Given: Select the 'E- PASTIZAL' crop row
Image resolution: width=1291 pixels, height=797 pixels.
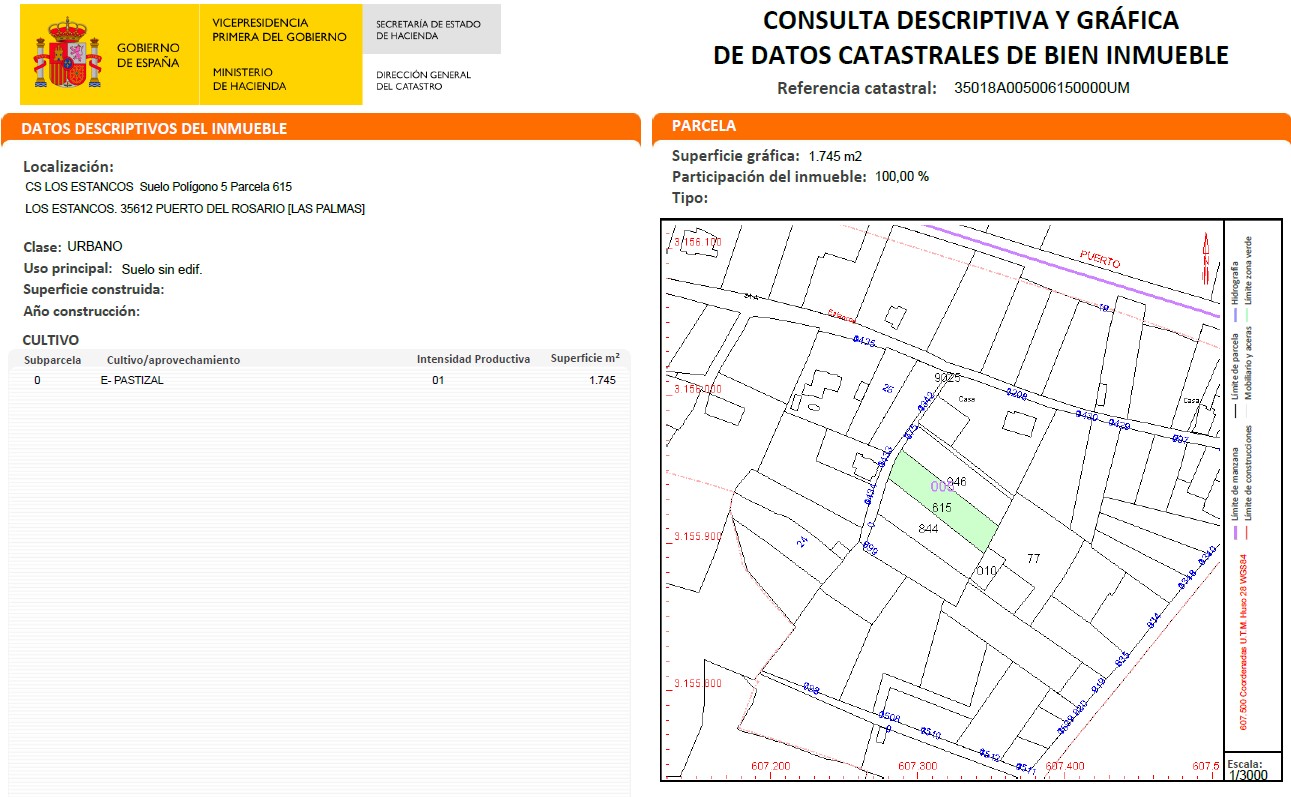Looking at the screenshot, I should pyautogui.click(x=132, y=380).
